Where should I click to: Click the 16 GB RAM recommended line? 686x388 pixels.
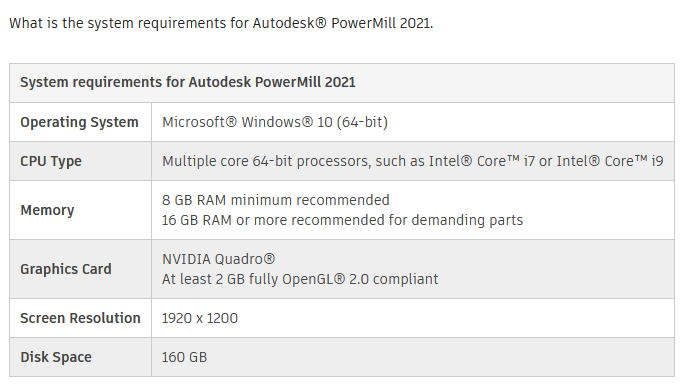point(343,220)
